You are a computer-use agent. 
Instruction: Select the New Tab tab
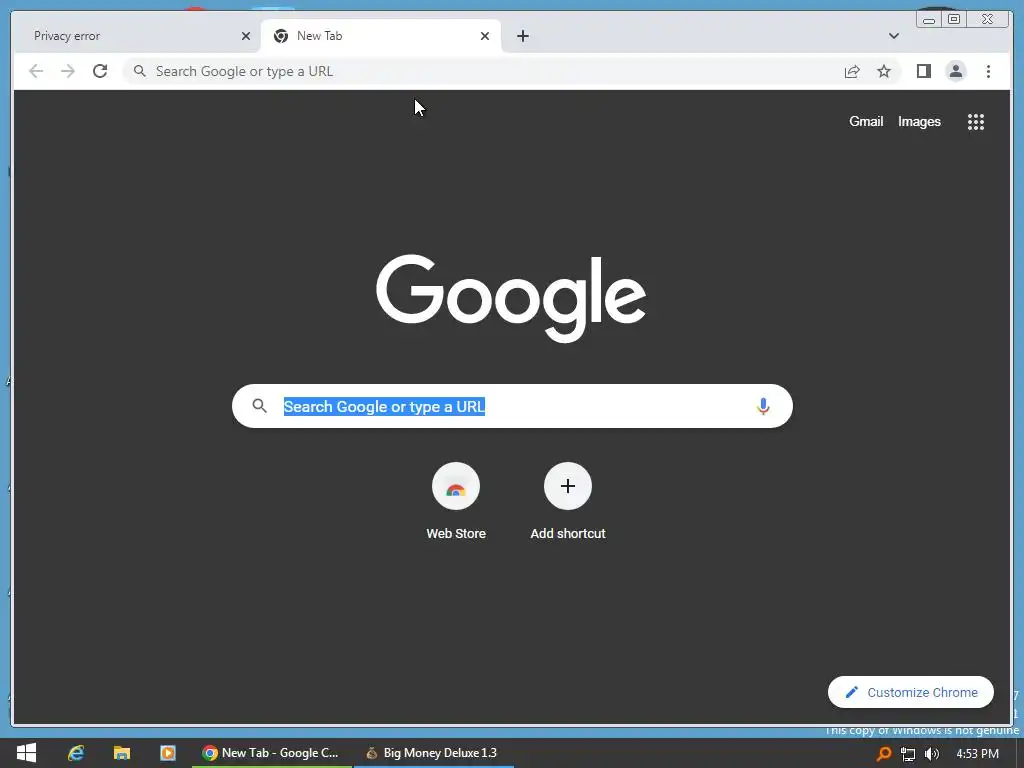pyautogui.click(x=381, y=36)
